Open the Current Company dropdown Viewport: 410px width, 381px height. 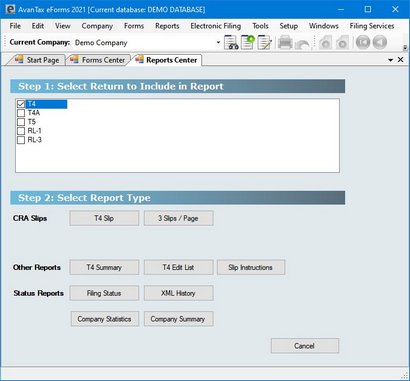(x=218, y=43)
